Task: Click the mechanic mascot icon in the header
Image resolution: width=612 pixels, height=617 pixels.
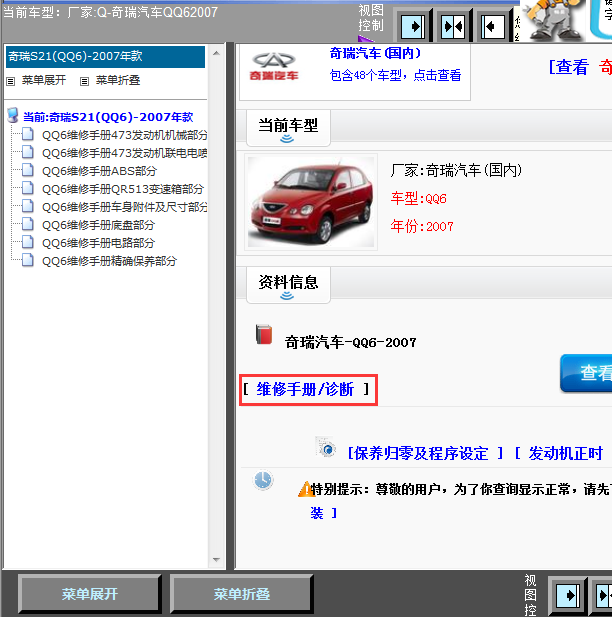Action: [553, 20]
